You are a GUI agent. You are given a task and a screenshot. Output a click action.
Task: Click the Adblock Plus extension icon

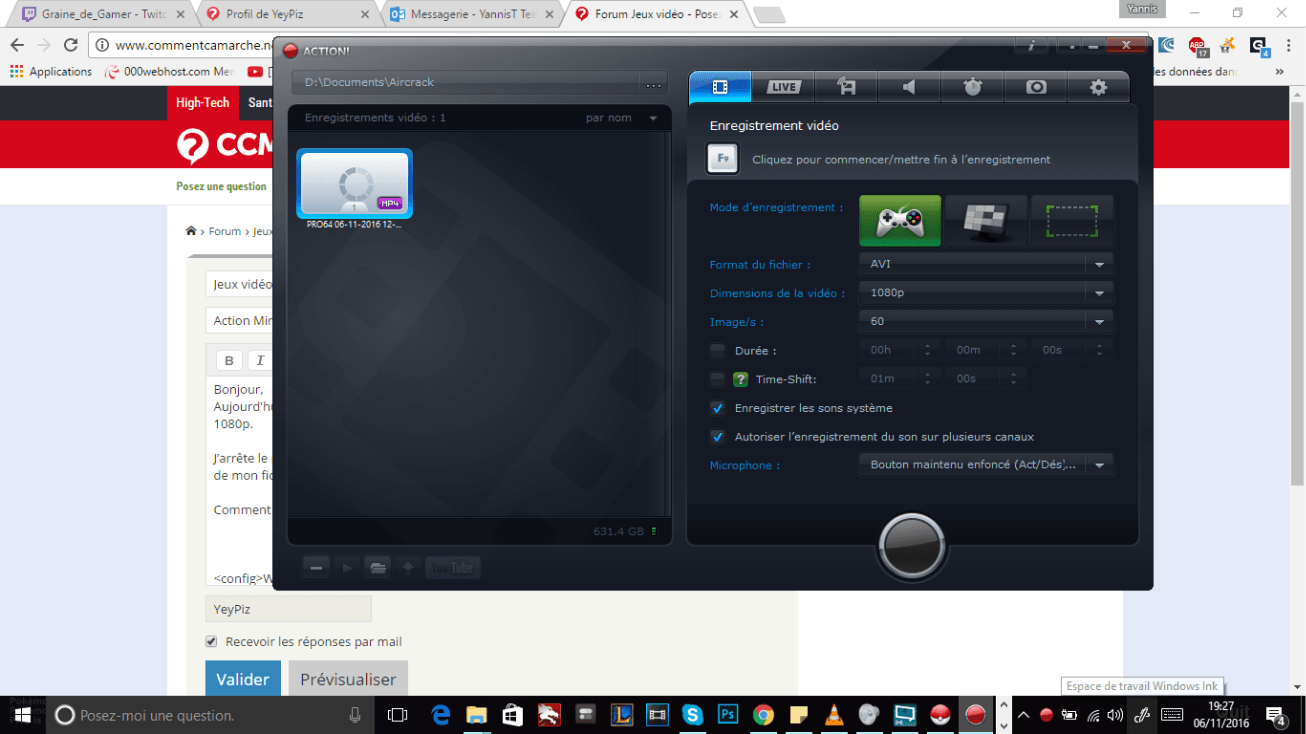1197,45
